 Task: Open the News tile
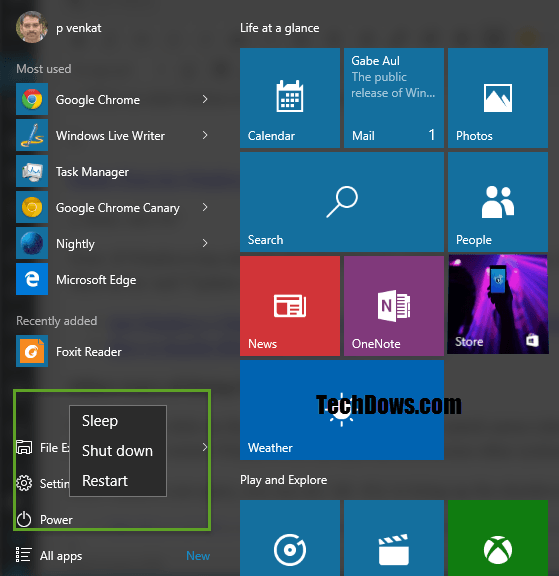pos(290,306)
